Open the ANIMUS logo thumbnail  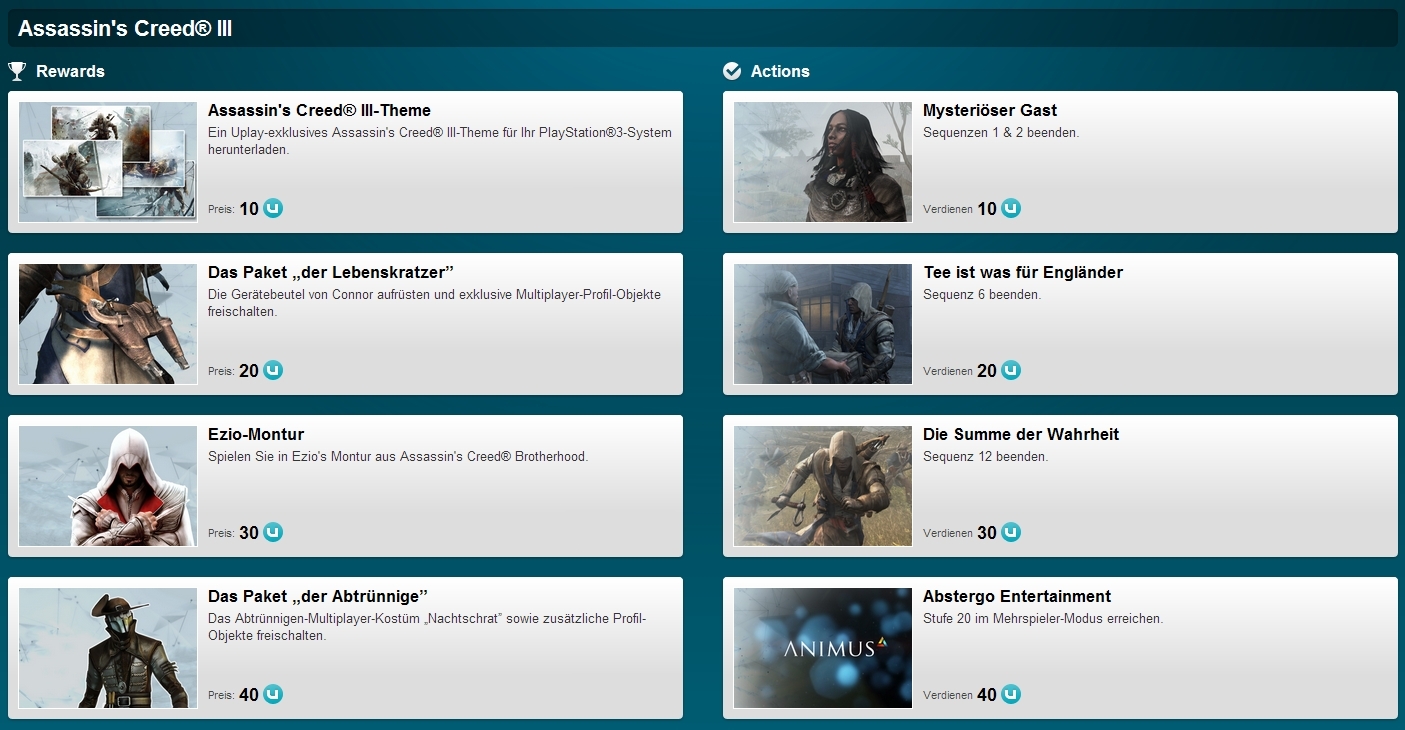click(x=823, y=648)
